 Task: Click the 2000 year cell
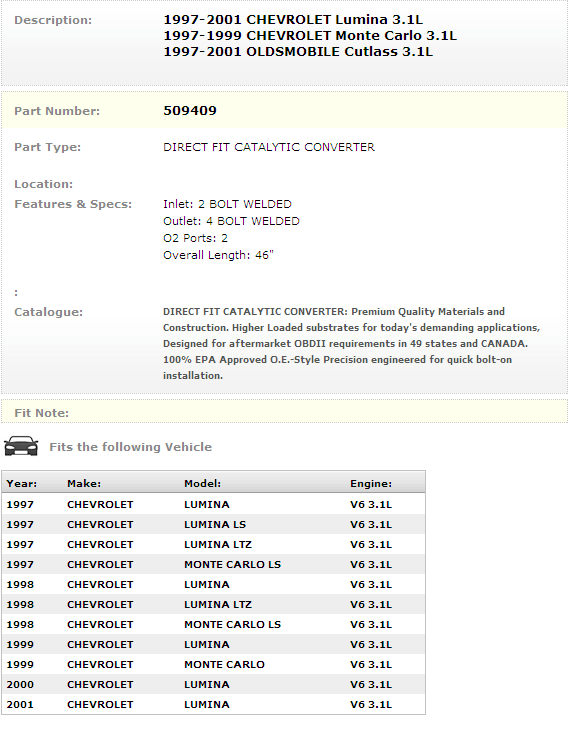20,684
